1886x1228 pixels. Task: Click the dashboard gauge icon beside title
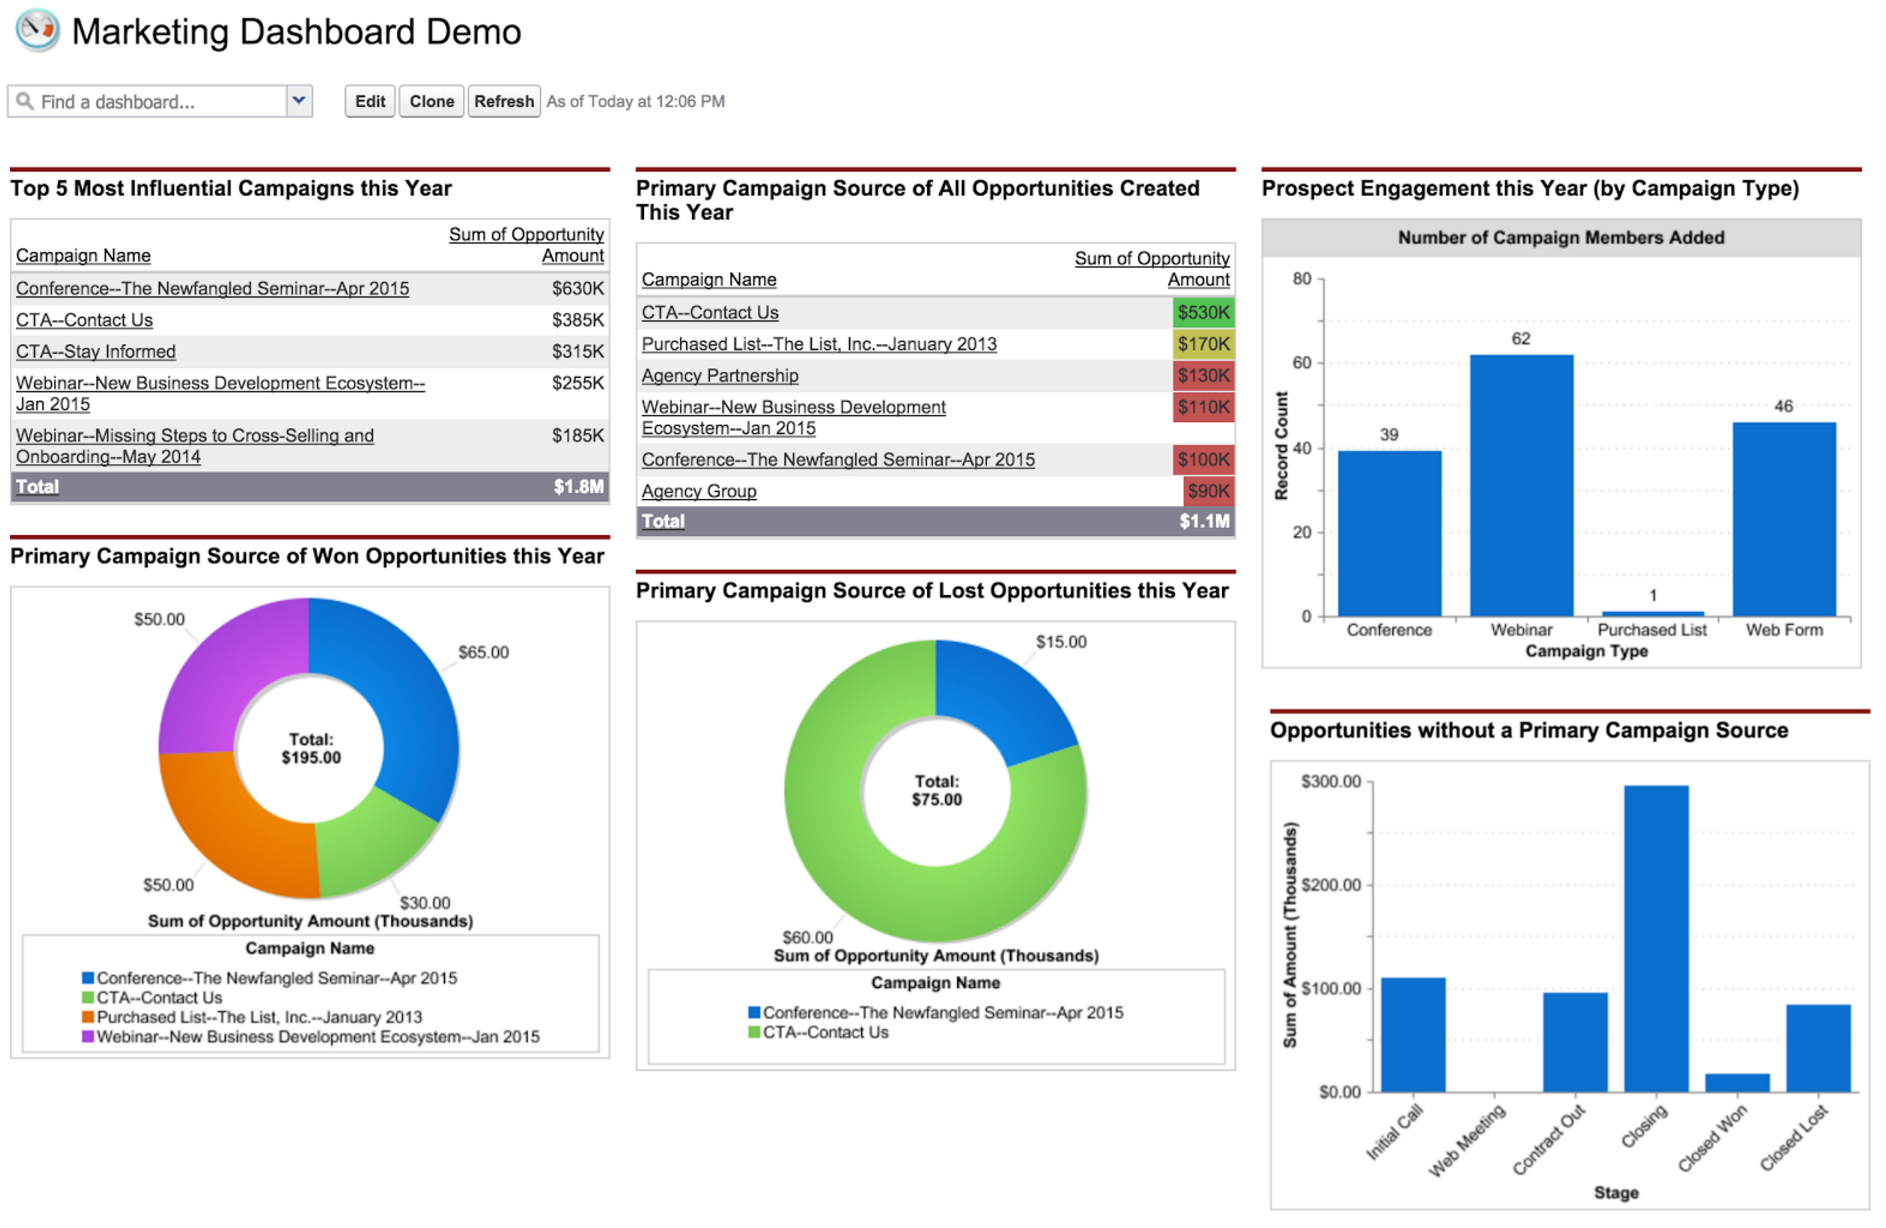(x=37, y=30)
